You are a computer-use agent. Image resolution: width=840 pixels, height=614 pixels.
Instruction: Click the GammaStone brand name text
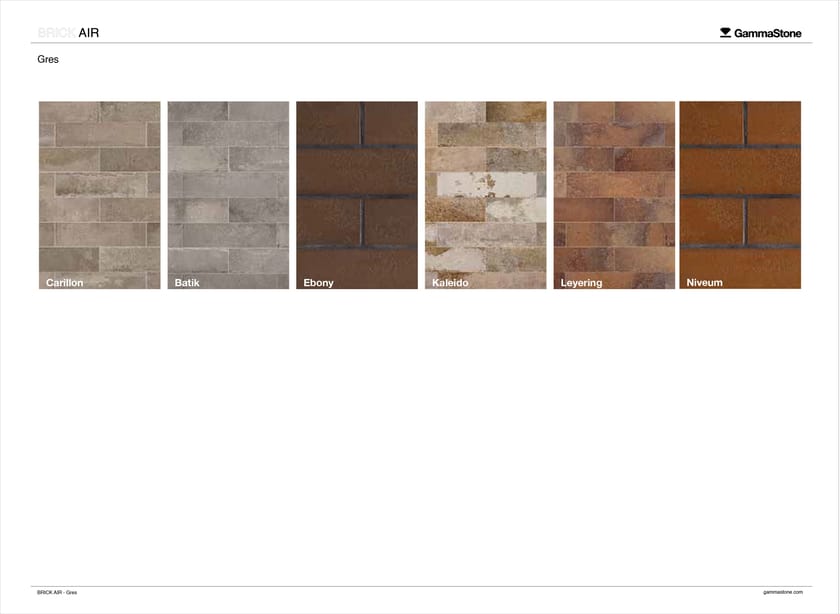(770, 31)
